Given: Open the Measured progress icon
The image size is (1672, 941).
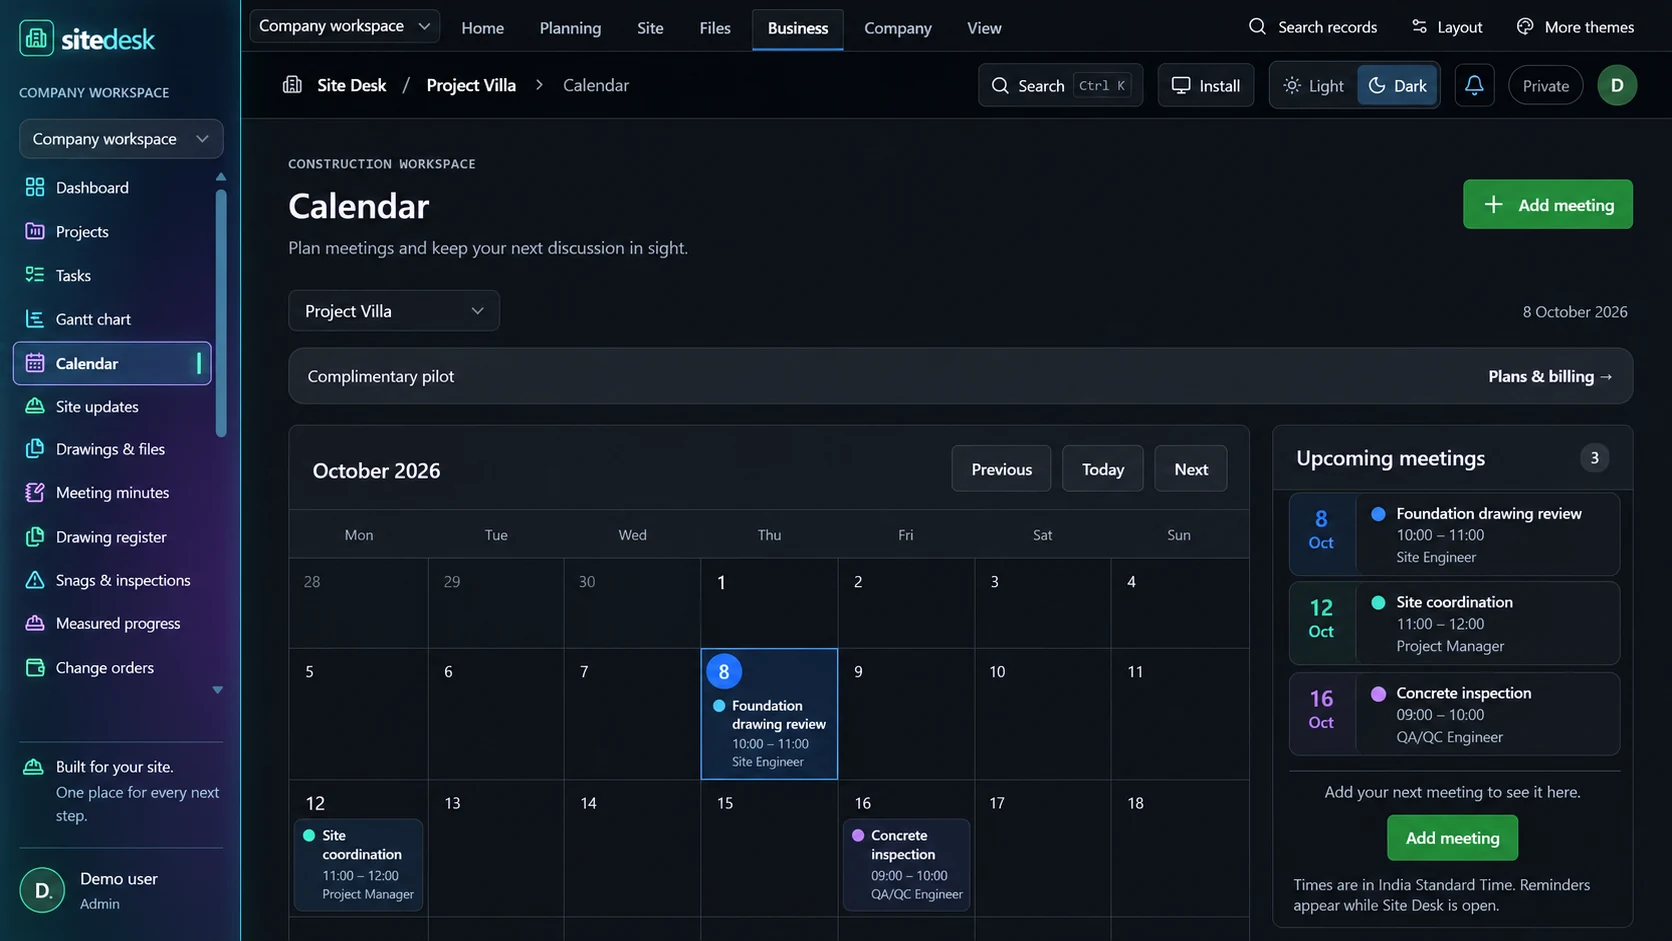Looking at the screenshot, I should (35, 623).
